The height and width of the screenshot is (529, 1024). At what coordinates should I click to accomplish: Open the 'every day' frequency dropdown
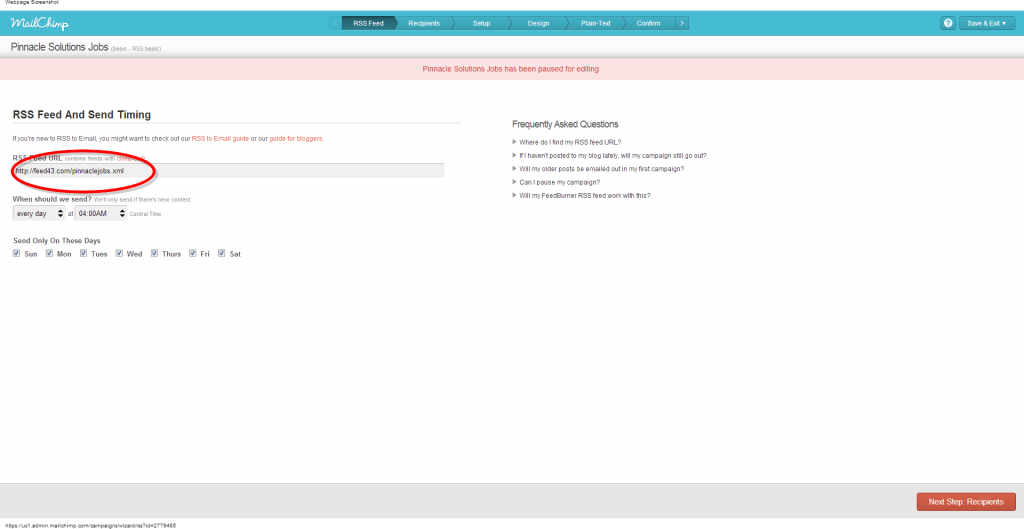pyautogui.click(x=39, y=214)
